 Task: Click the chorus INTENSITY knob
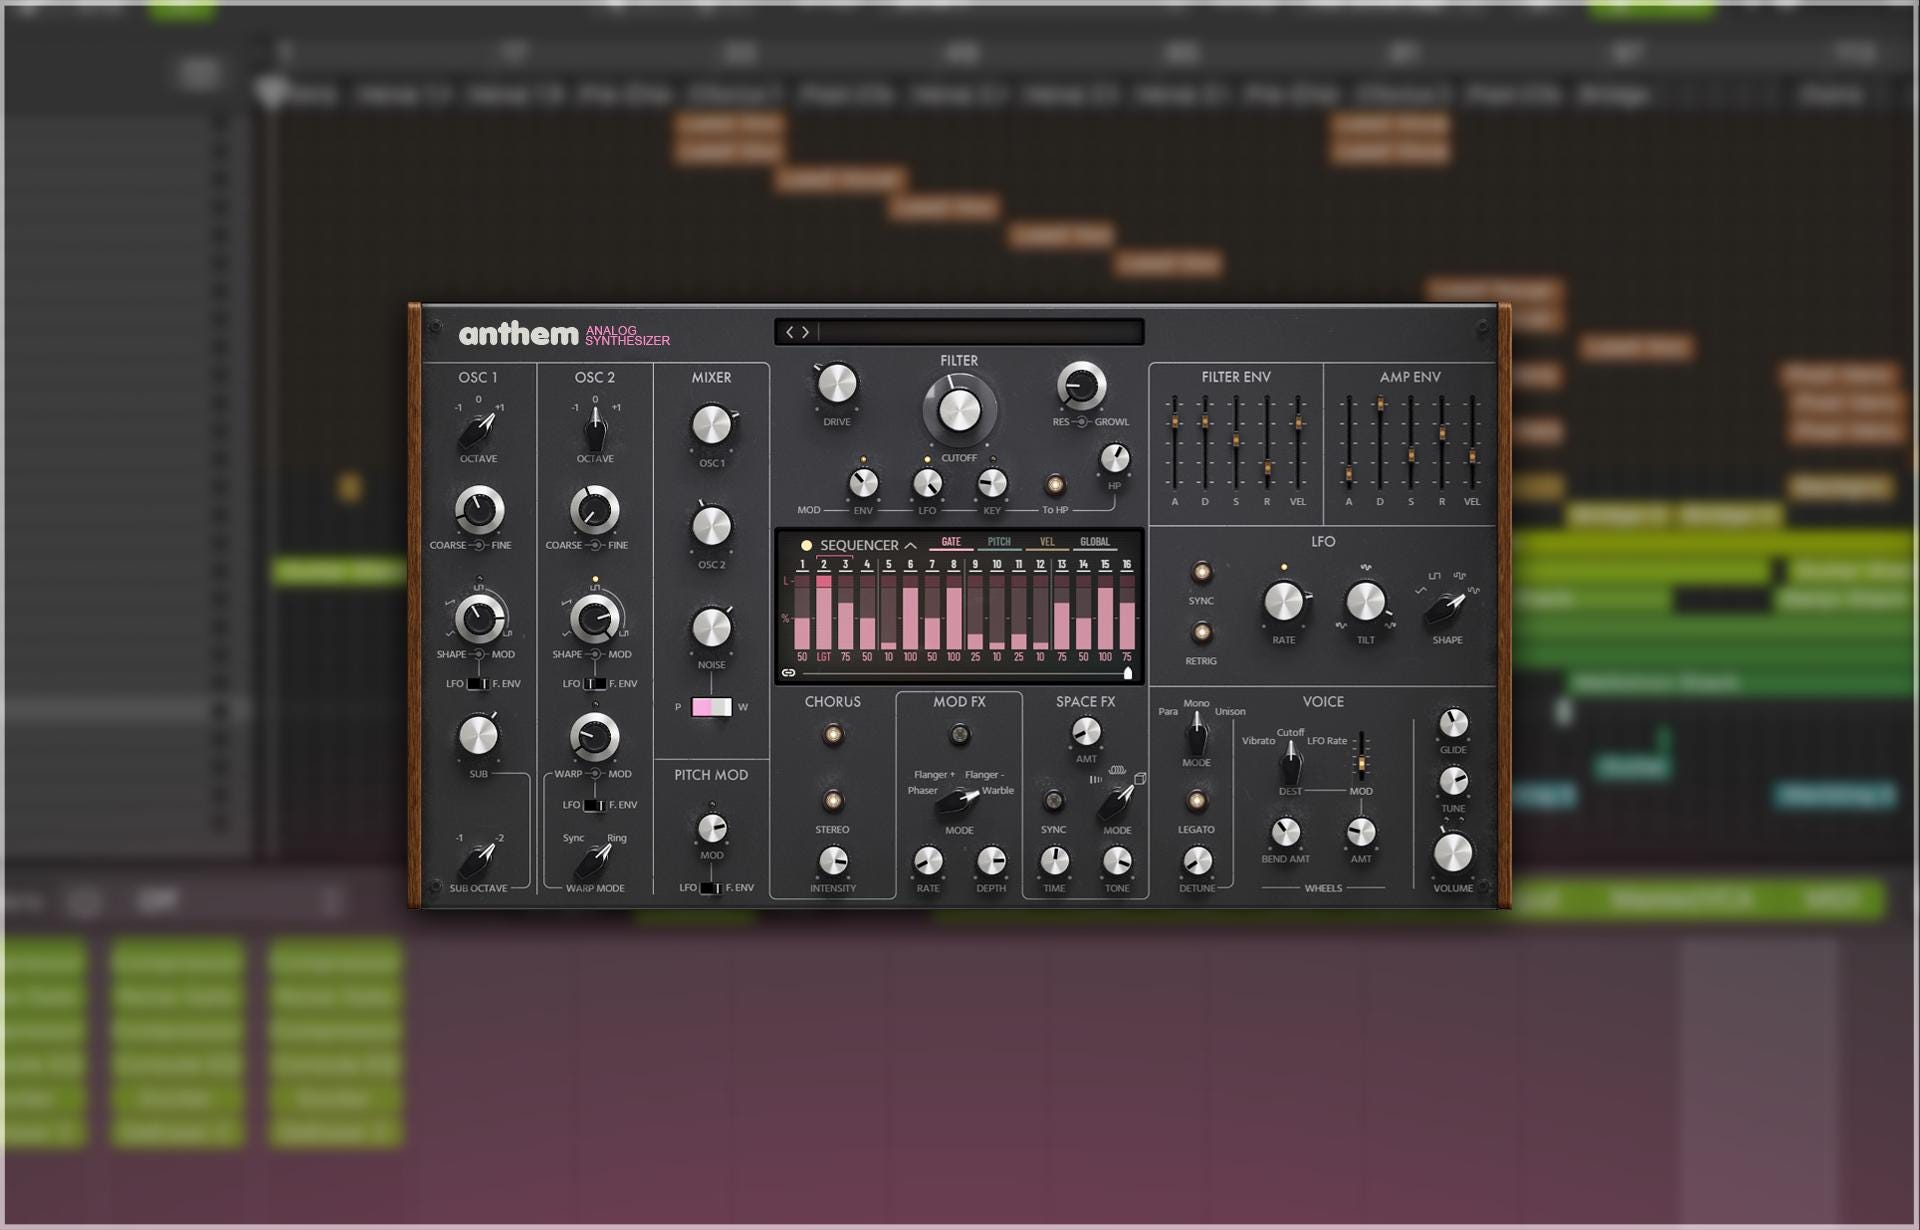coord(833,861)
